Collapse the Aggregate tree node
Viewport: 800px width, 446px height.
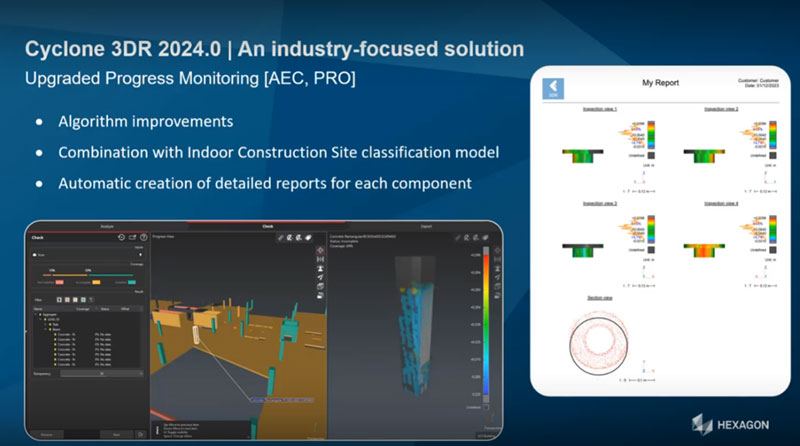[x=36, y=314]
